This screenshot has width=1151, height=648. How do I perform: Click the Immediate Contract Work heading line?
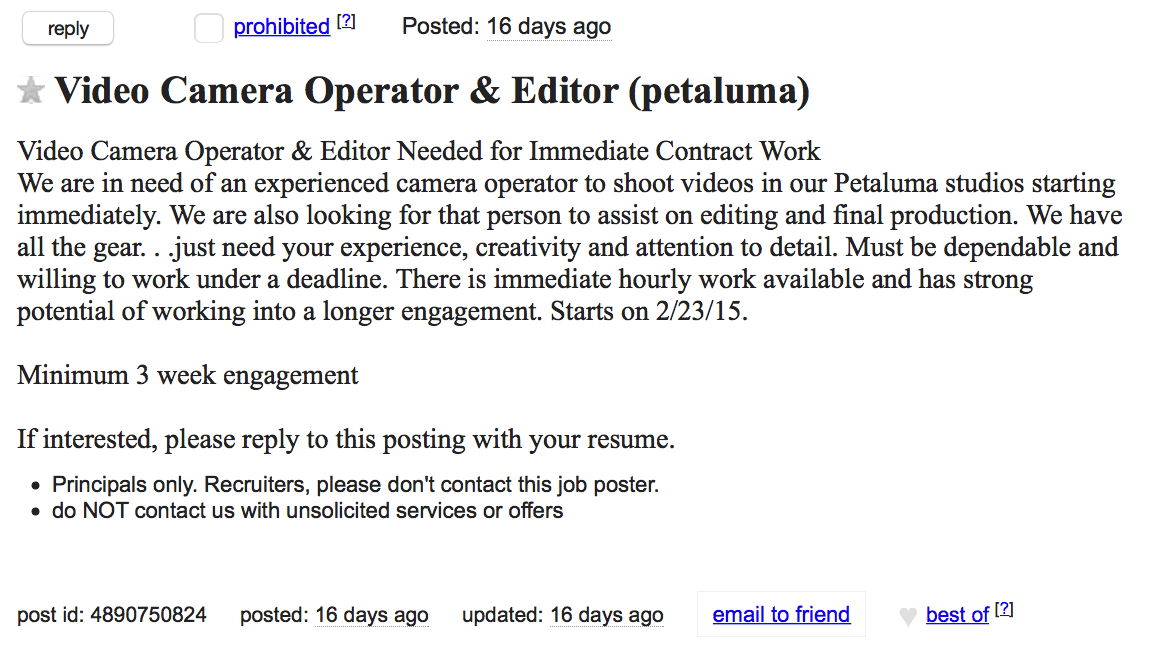click(x=418, y=151)
